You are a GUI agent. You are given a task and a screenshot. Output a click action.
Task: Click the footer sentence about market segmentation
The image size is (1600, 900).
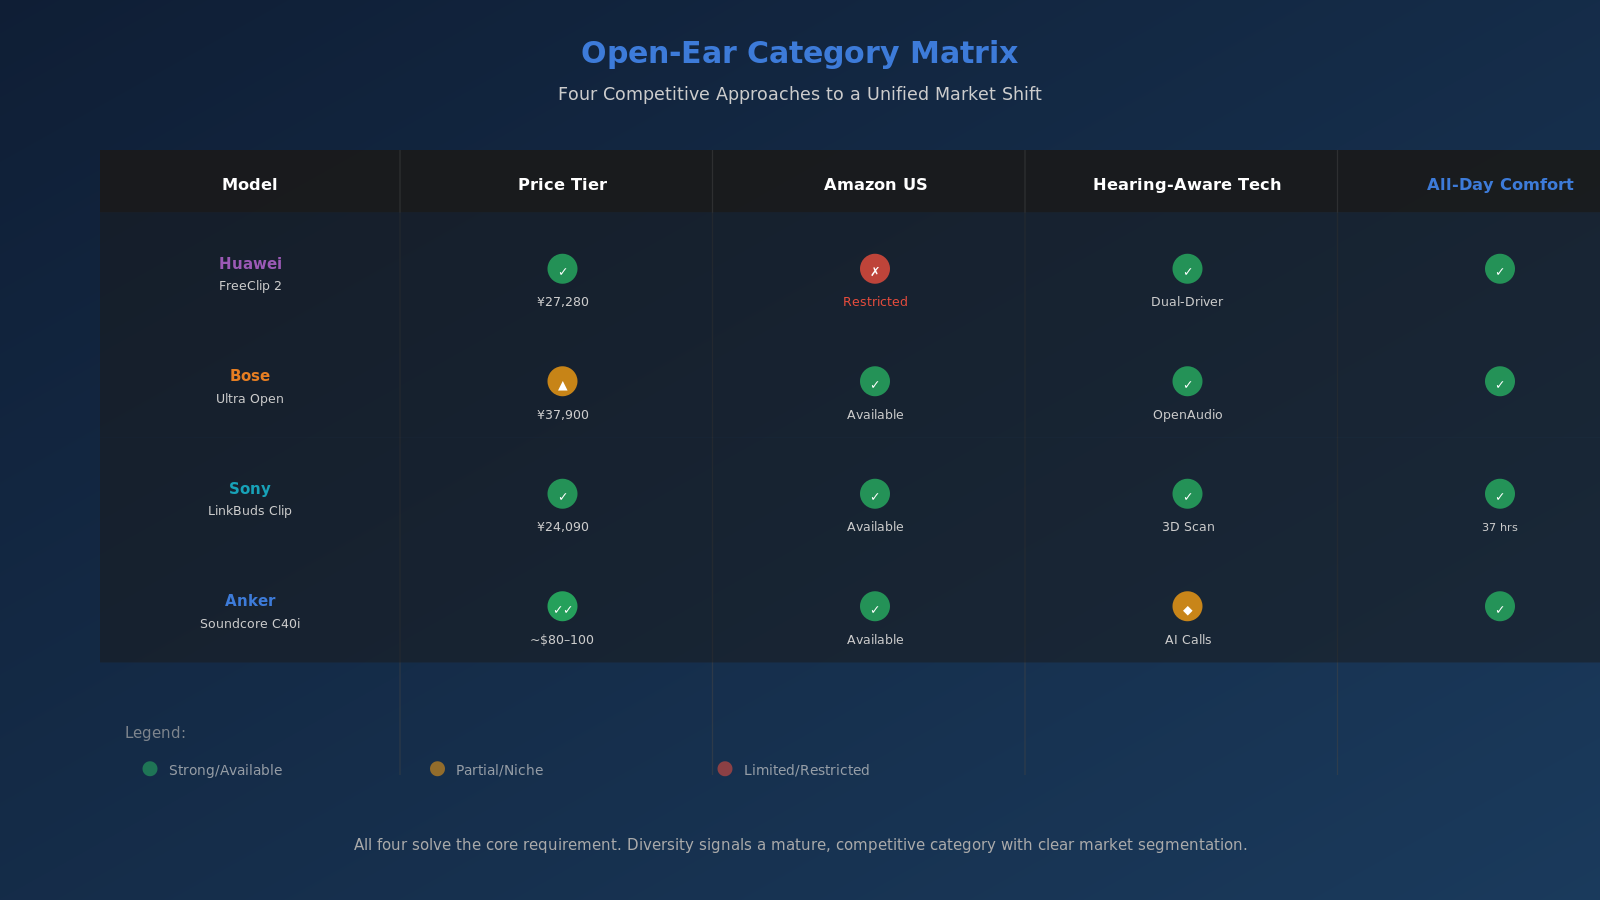click(x=800, y=845)
